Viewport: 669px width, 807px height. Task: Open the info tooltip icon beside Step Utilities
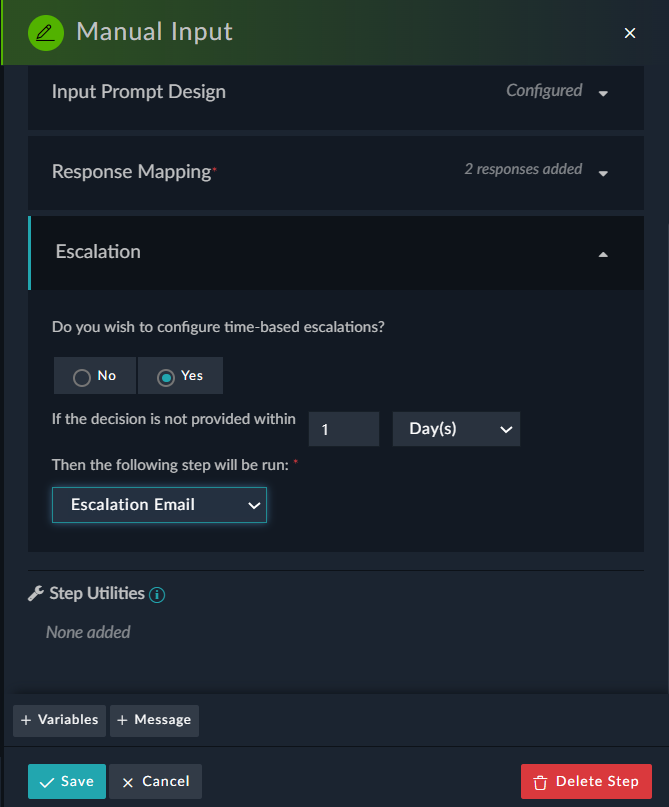(156, 593)
